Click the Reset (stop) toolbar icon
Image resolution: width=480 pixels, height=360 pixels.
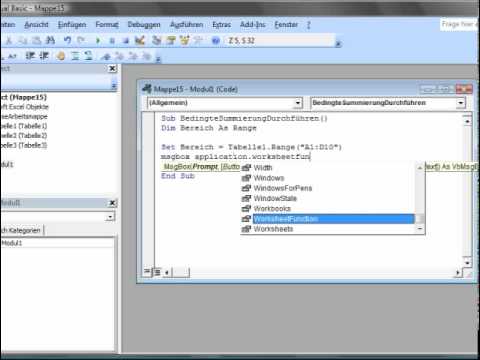[126, 41]
